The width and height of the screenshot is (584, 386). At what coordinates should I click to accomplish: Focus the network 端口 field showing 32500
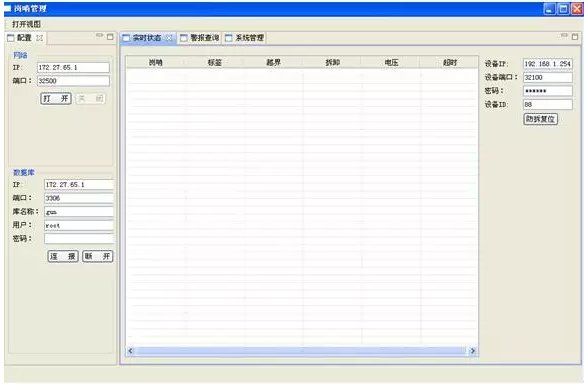click(x=73, y=81)
